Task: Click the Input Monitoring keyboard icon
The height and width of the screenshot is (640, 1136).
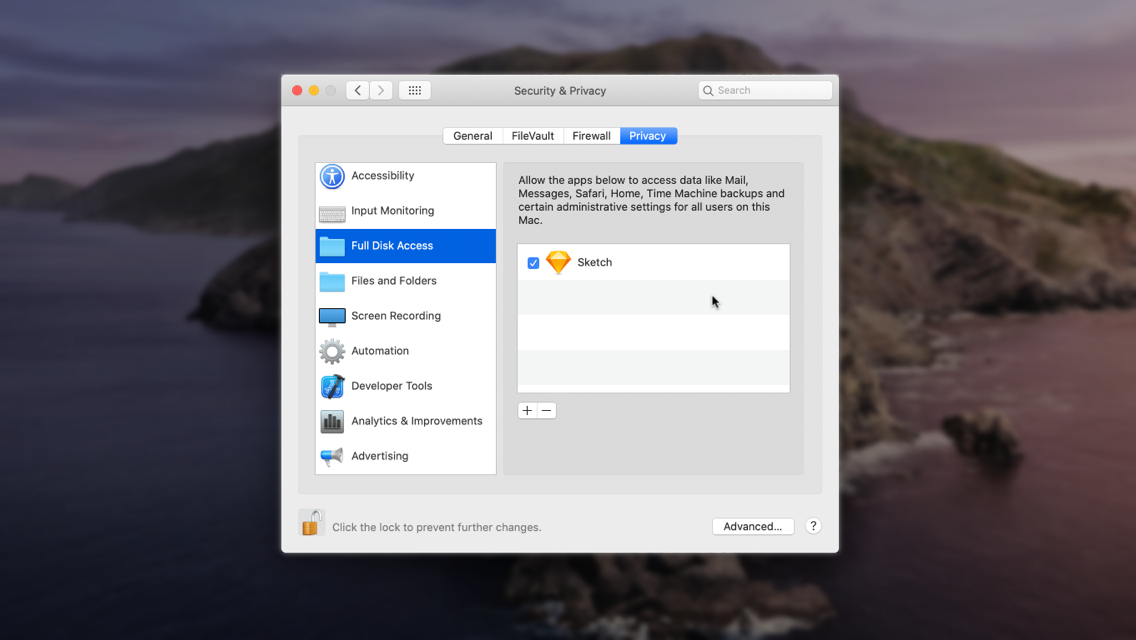Action: (332, 212)
